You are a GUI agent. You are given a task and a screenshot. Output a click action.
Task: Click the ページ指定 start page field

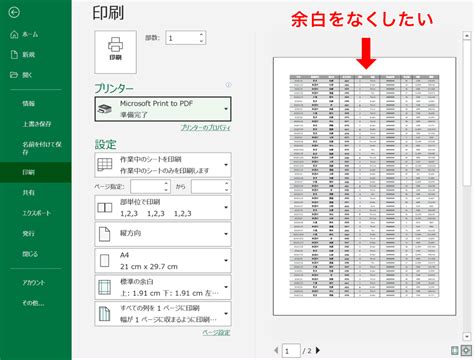point(147,187)
